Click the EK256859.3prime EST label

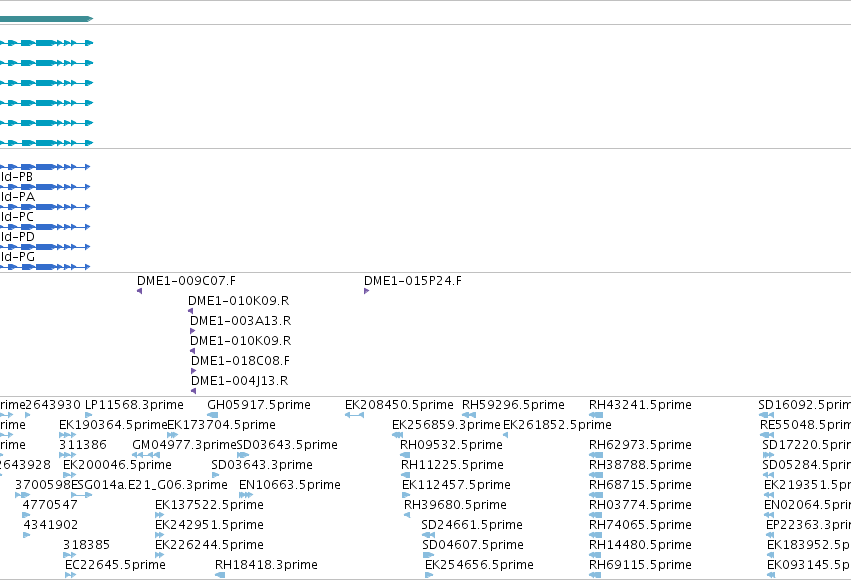[x=446, y=425]
